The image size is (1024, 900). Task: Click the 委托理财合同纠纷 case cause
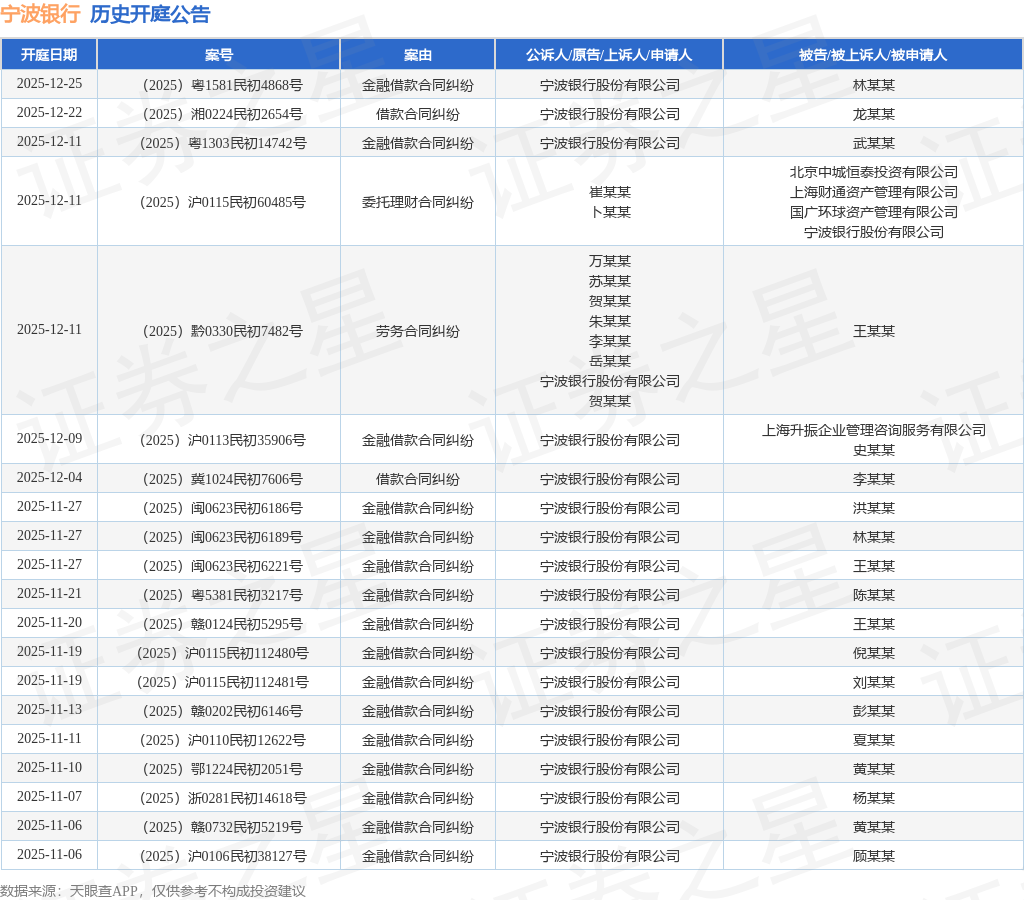[x=418, y=202]
